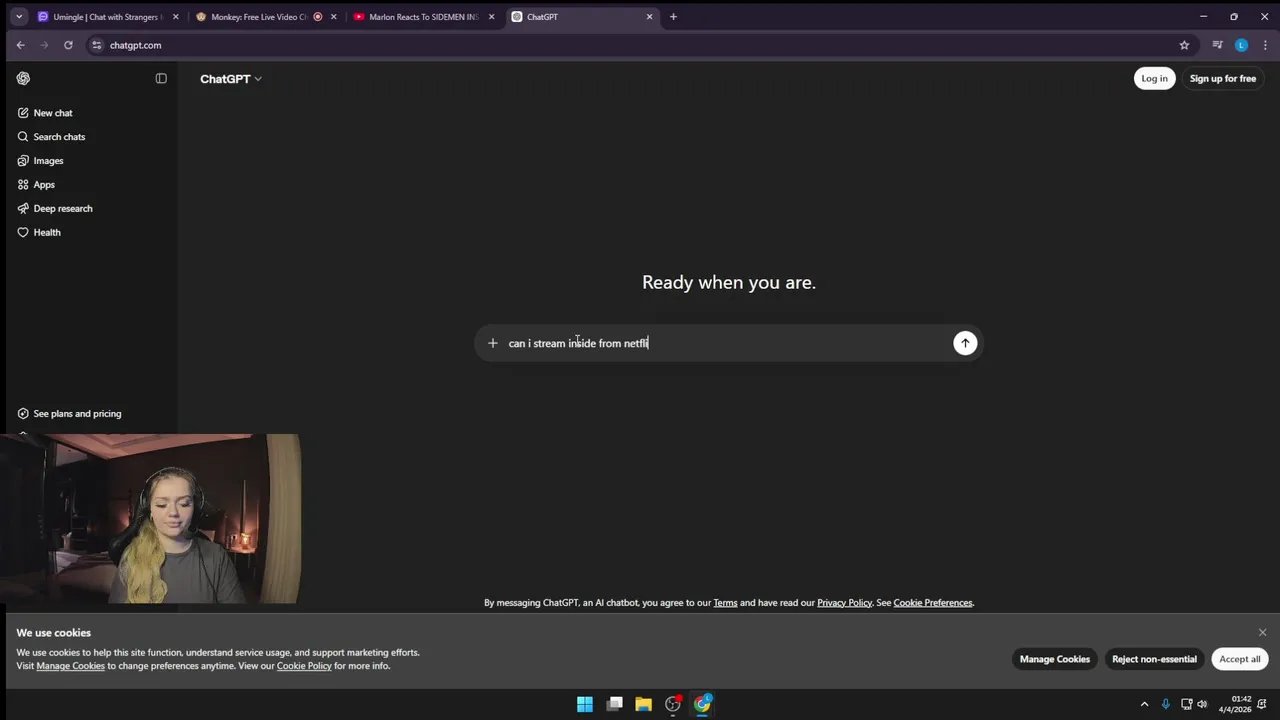Click the webcam overlay thumbnail
The width and height of the screenshot is (1280, 720).
(150, 519)
